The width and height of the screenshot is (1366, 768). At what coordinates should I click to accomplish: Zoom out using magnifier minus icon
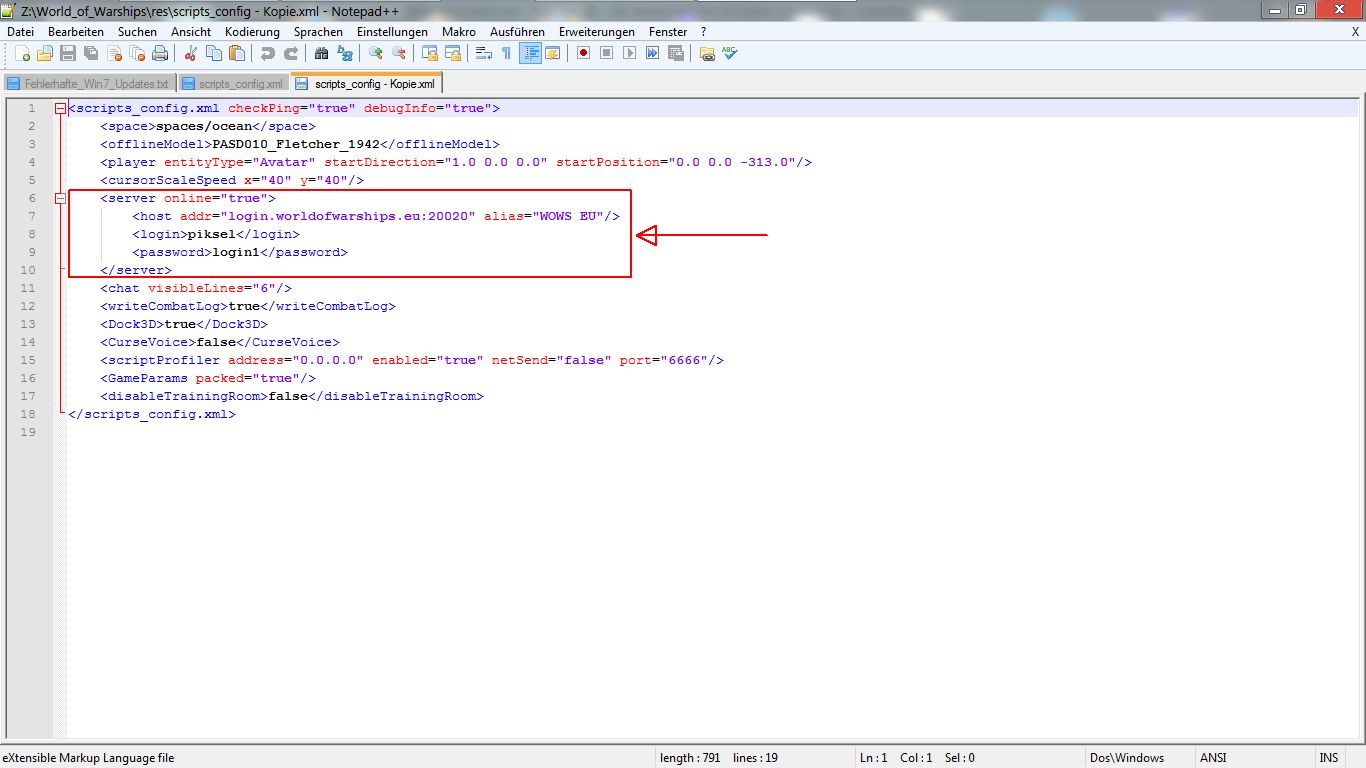pos(398,53)
